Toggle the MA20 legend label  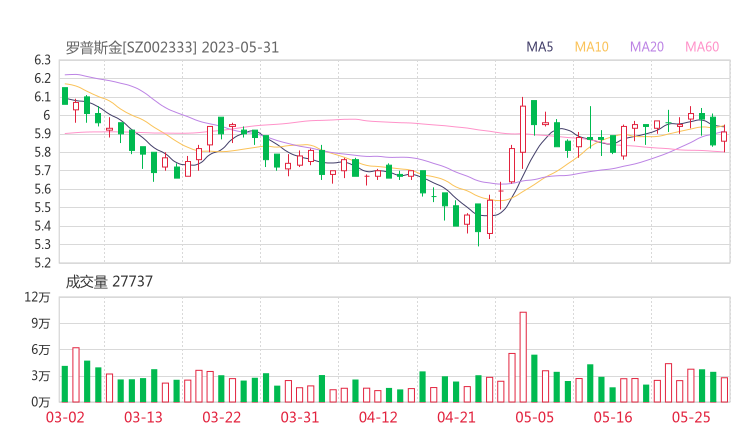click(x=647, y=47)
